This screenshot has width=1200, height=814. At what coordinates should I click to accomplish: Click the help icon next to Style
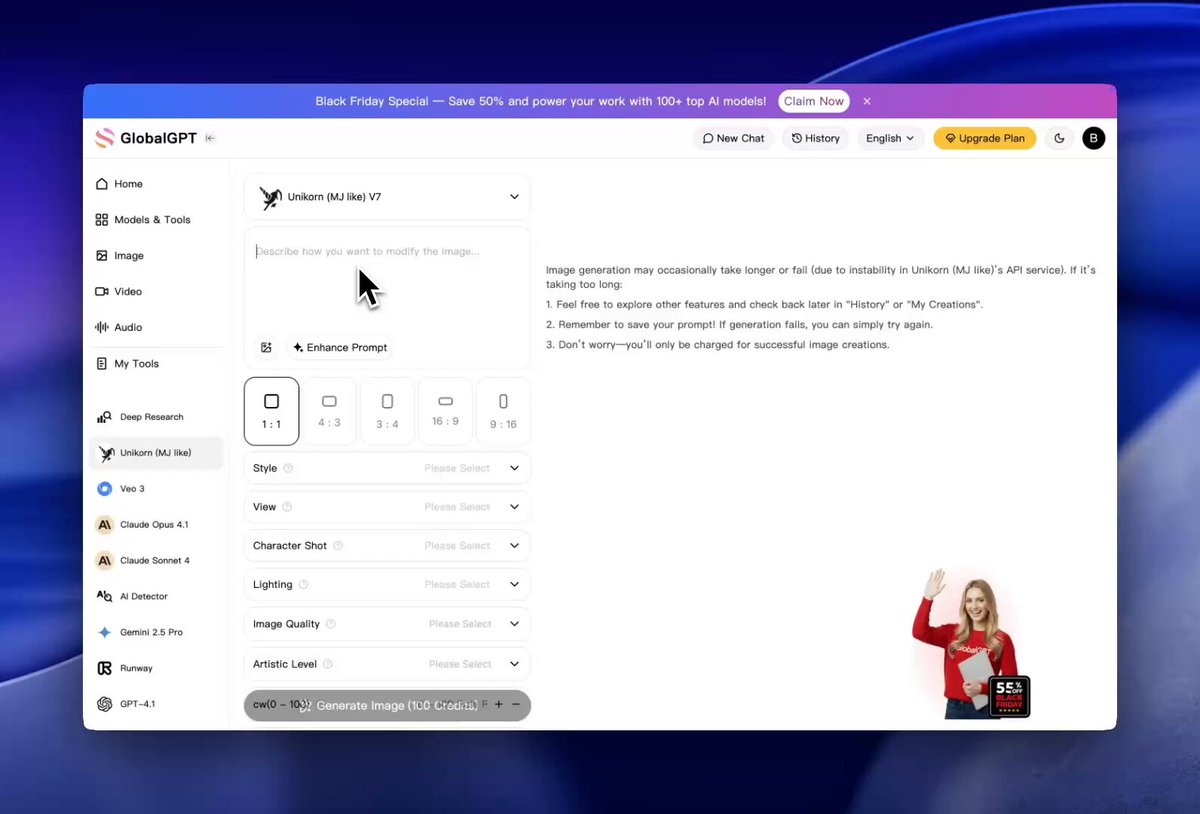pos(288,468)
